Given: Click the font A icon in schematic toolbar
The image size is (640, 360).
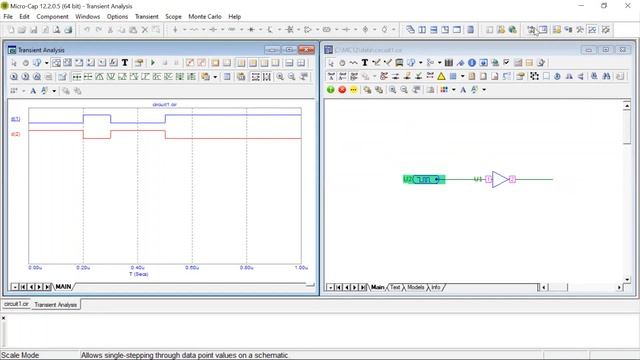Looking at the screenshot, I should point(463,90).
